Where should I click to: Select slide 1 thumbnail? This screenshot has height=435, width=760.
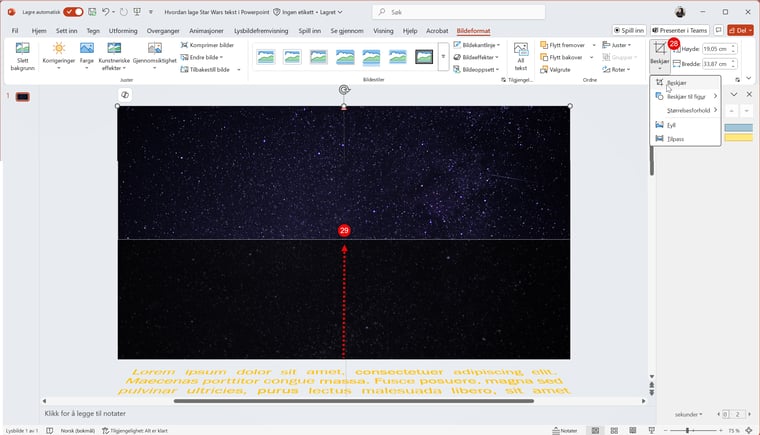click(22, 97)
